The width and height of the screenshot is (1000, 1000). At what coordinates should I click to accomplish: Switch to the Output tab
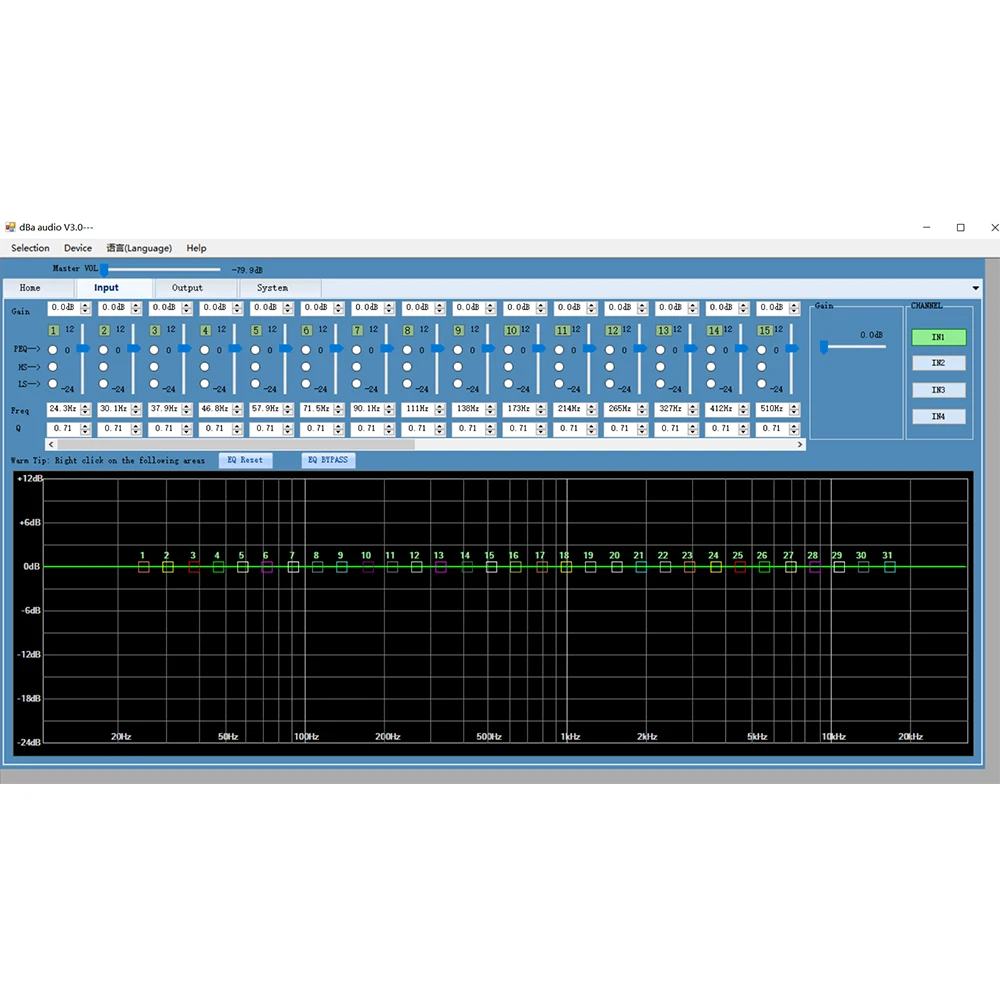click(187, 288)
